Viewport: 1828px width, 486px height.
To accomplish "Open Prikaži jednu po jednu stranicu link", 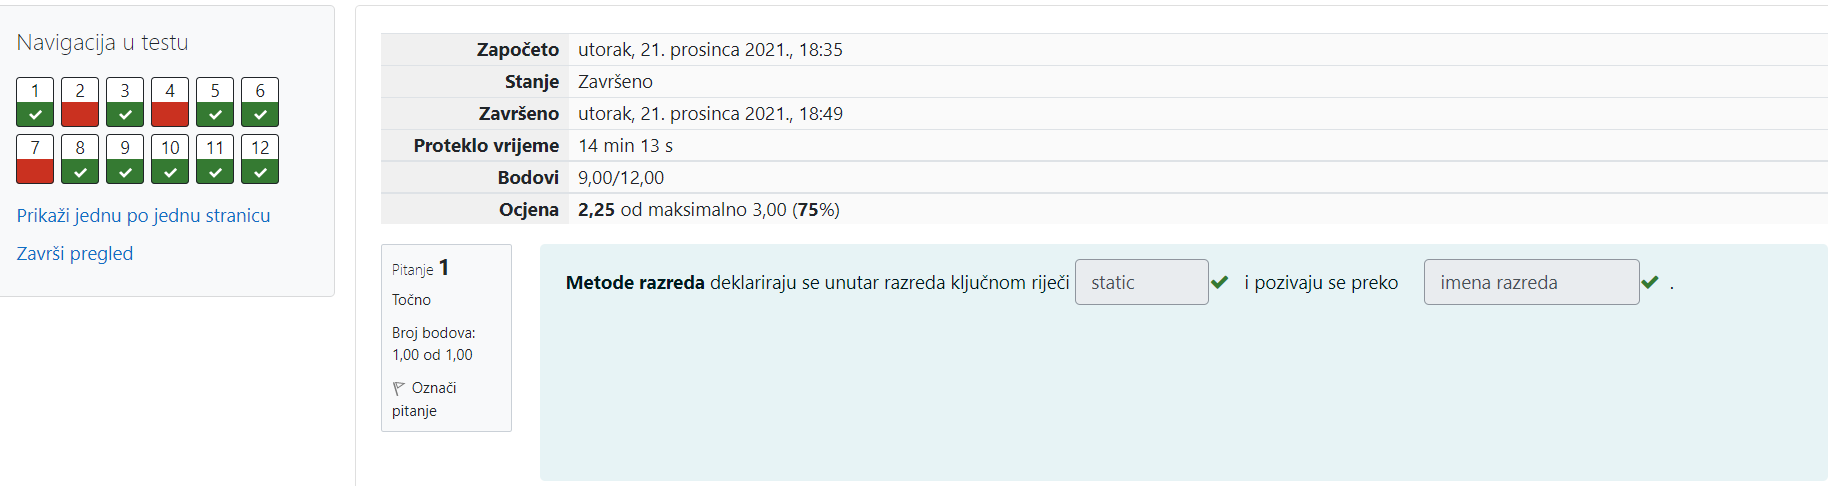I will click(x=143, y=215).
